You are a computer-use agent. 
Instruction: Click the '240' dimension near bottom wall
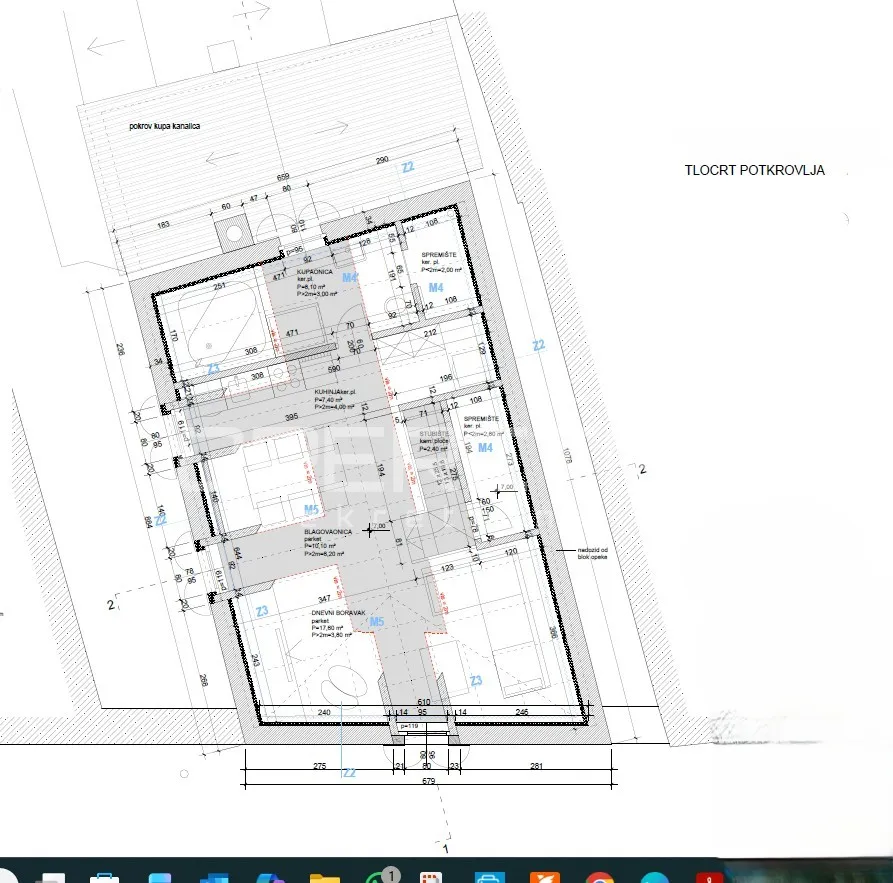324,712
